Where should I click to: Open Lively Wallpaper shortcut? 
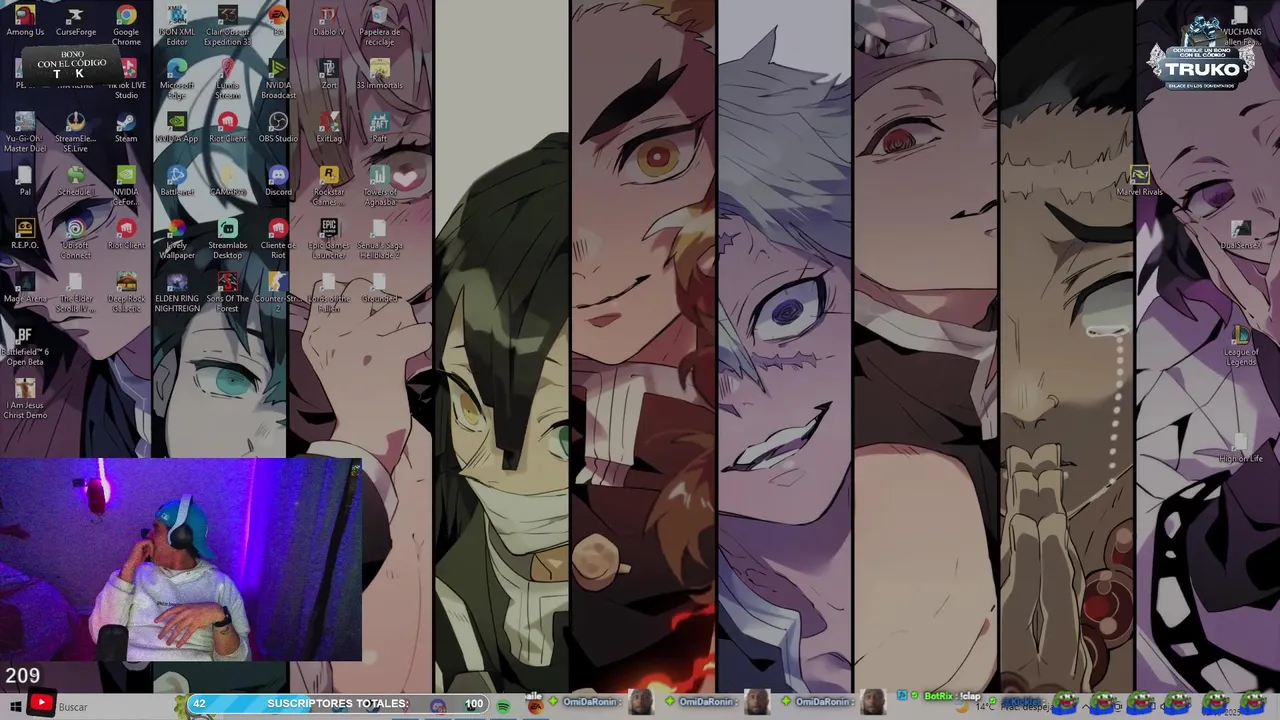tap(177, 239)
